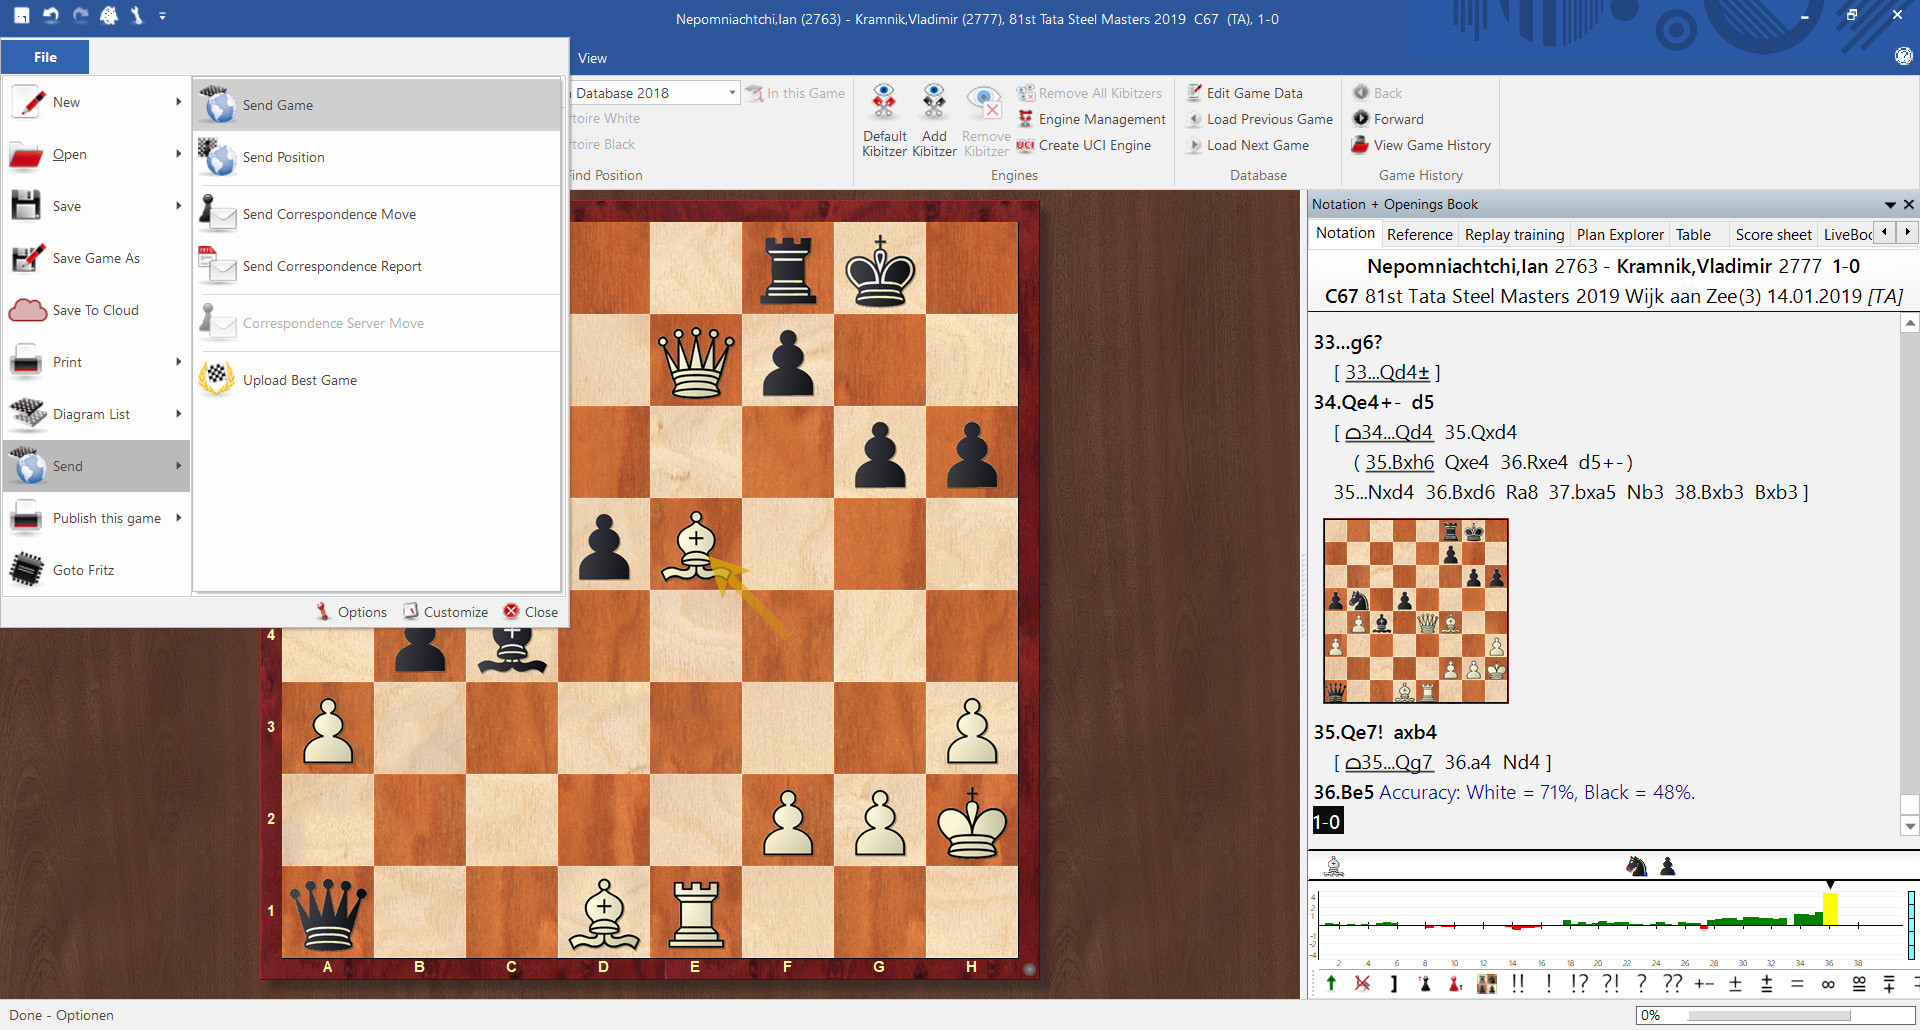Select Upload Best Game
Screen dimensions: 1920x1030
coord(376,380)
